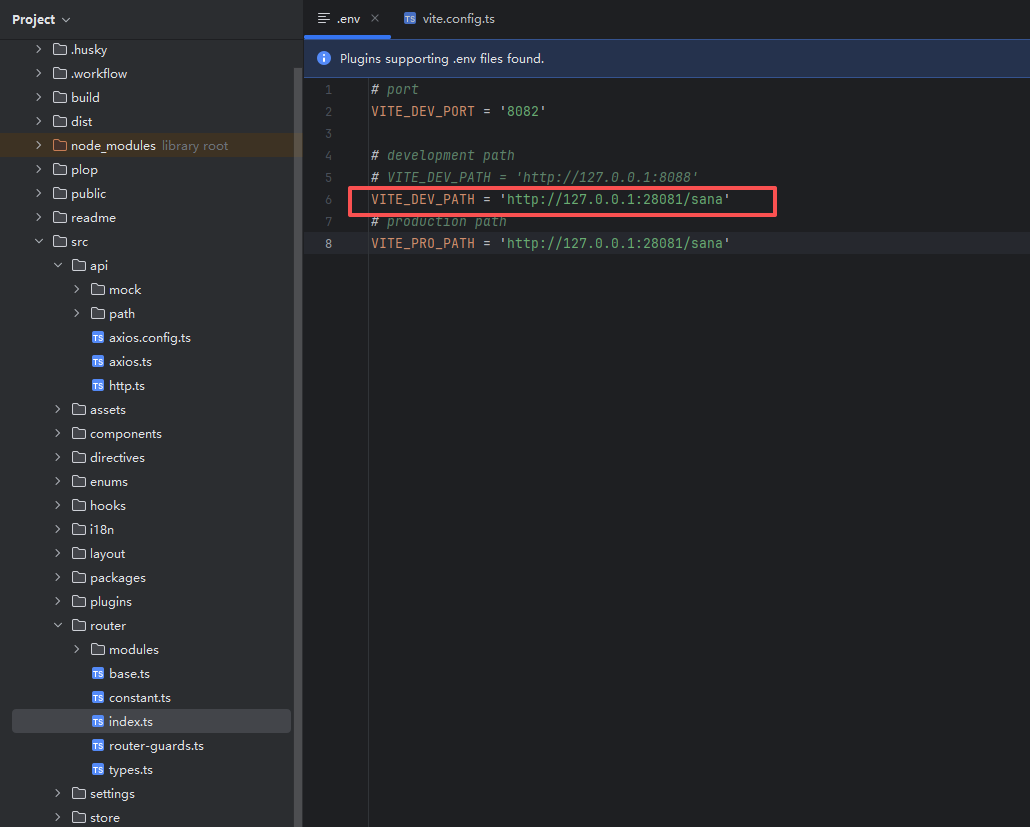Click the TS file icon of http.ts

pyautogui.click(x=98, y=386)
